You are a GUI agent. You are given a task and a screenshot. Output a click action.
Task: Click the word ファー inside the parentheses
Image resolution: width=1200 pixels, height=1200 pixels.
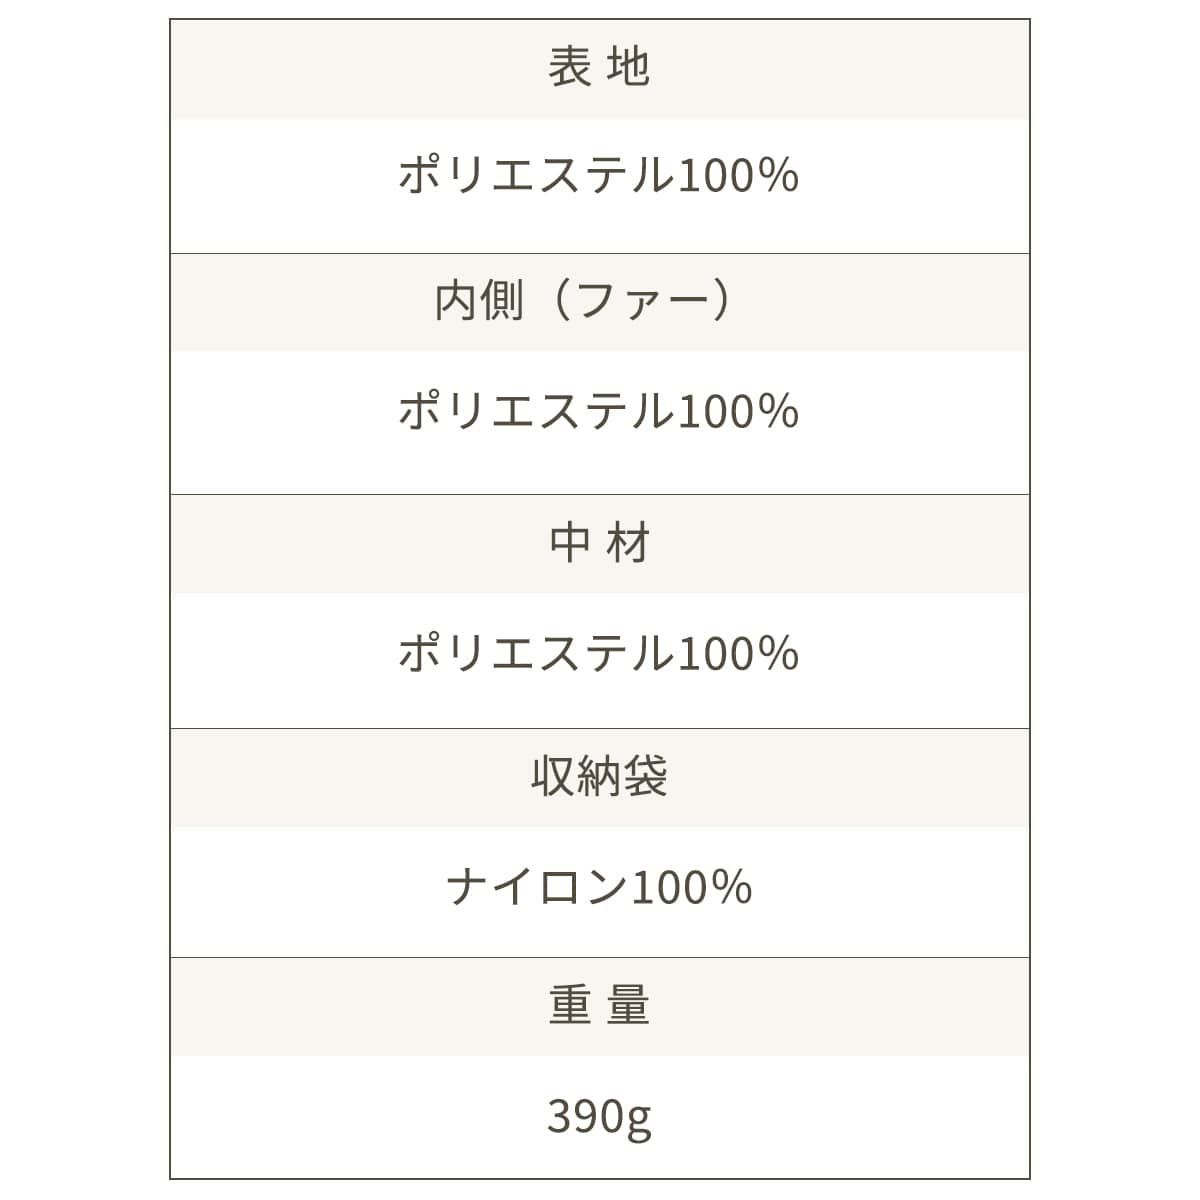(642, 302)
